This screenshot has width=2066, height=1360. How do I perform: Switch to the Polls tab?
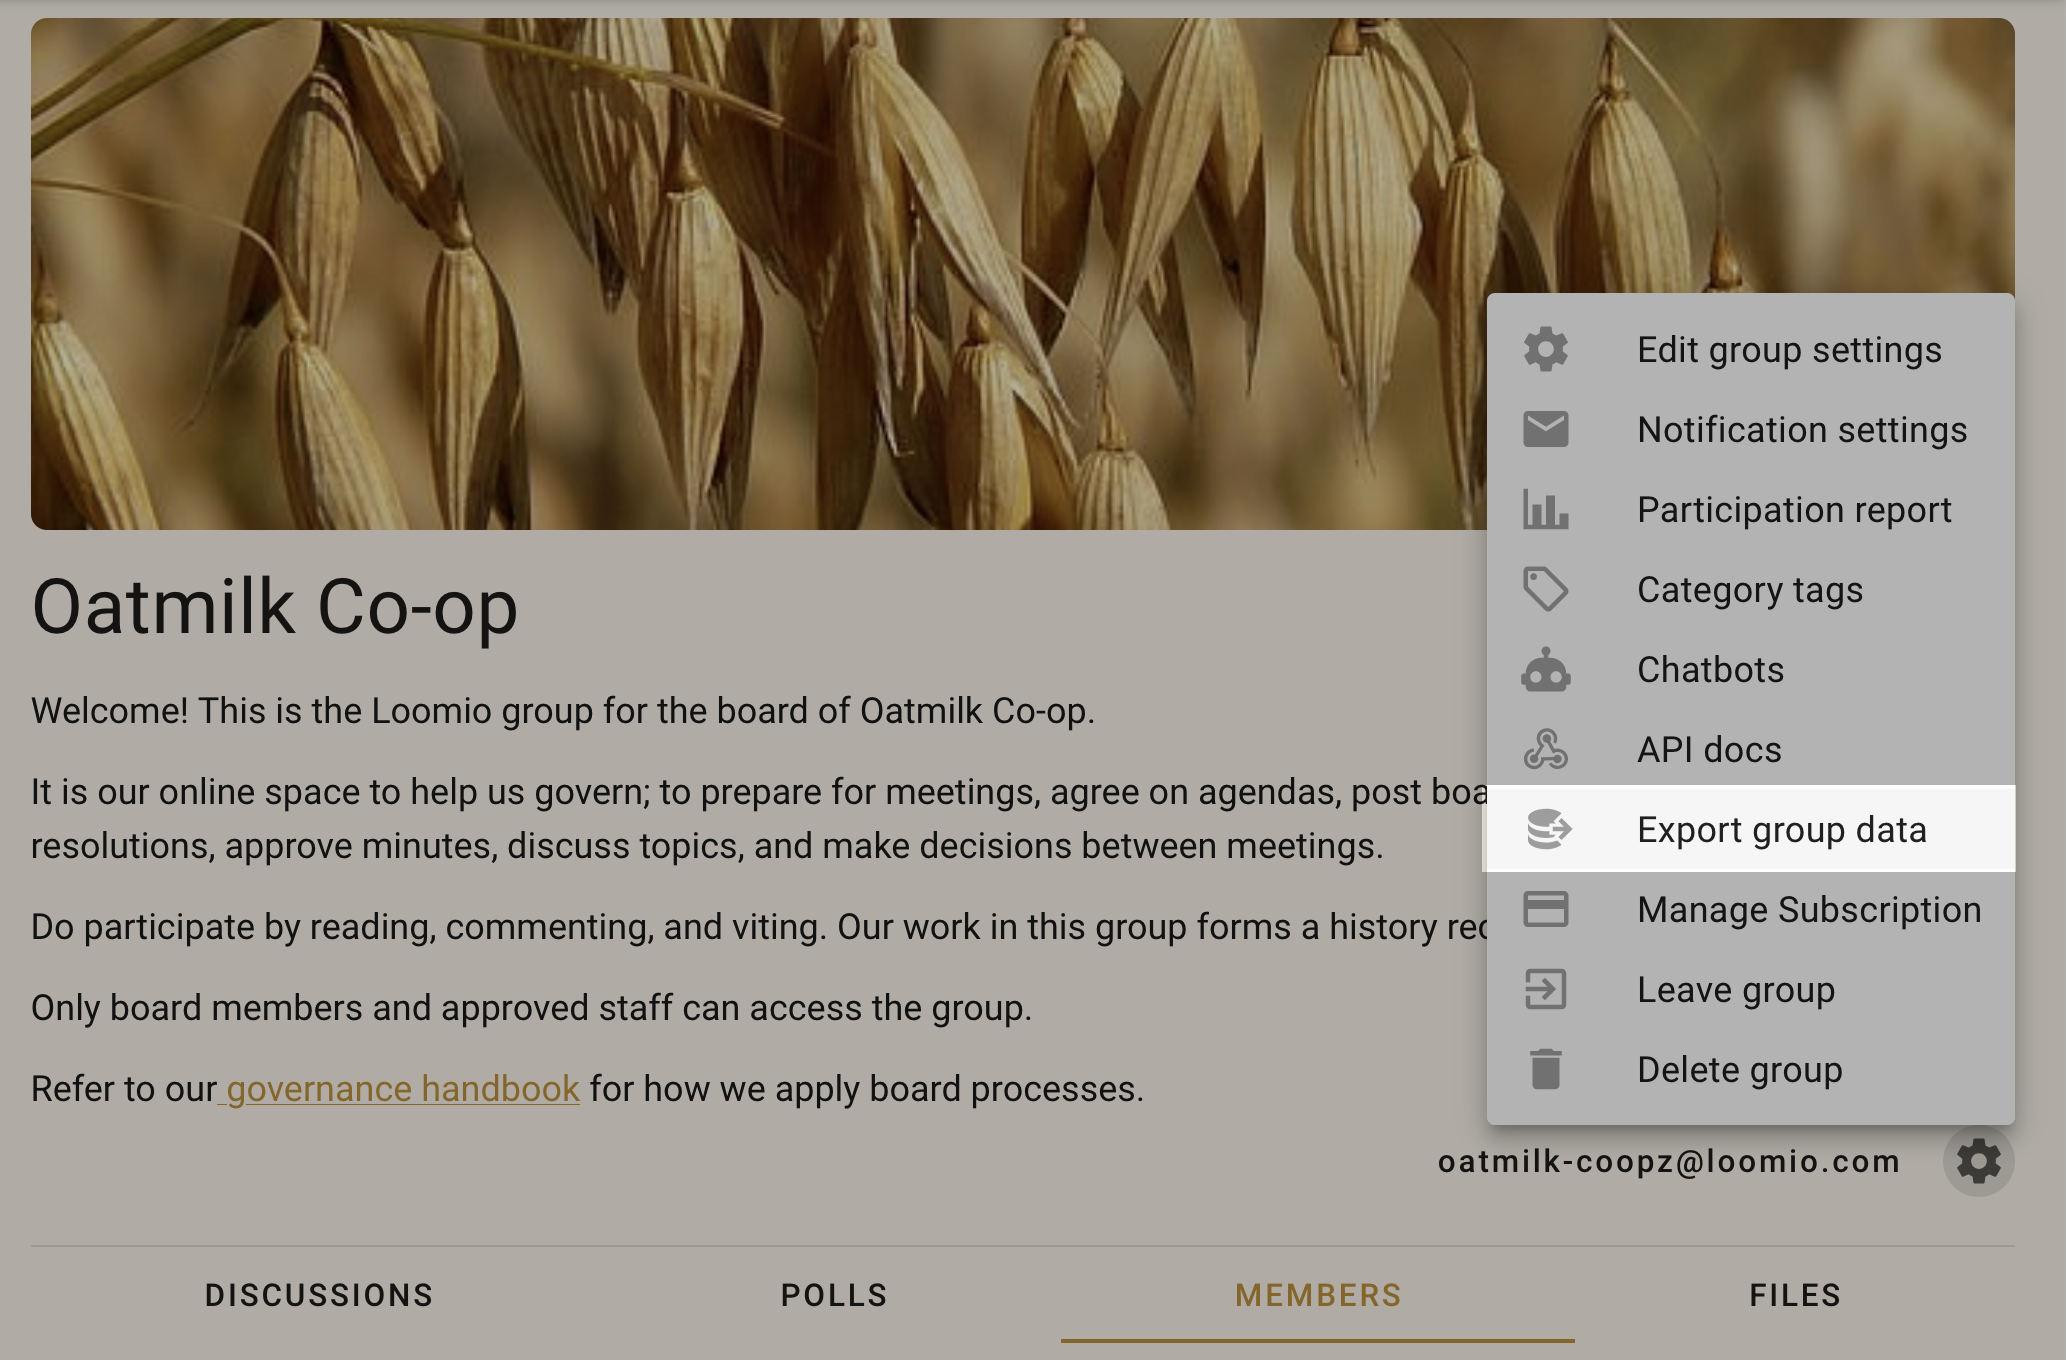[834, 1295]
